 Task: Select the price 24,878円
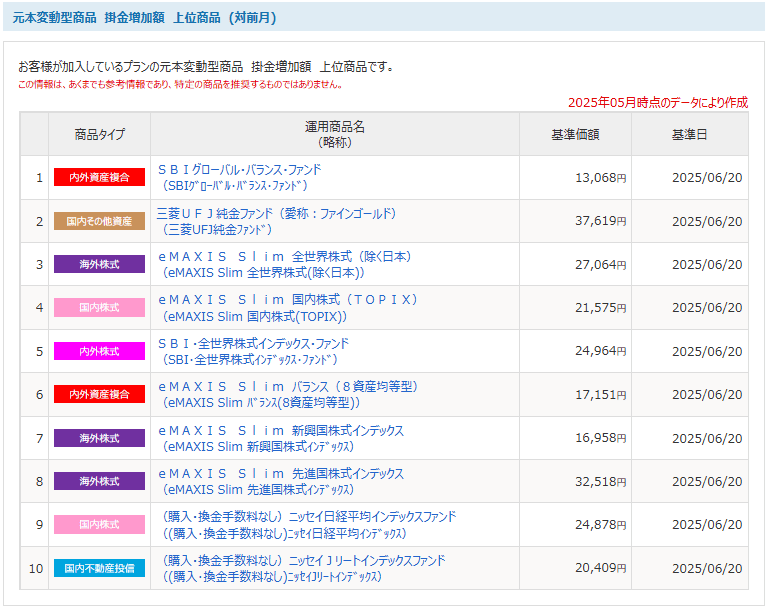tap(601, 525)
